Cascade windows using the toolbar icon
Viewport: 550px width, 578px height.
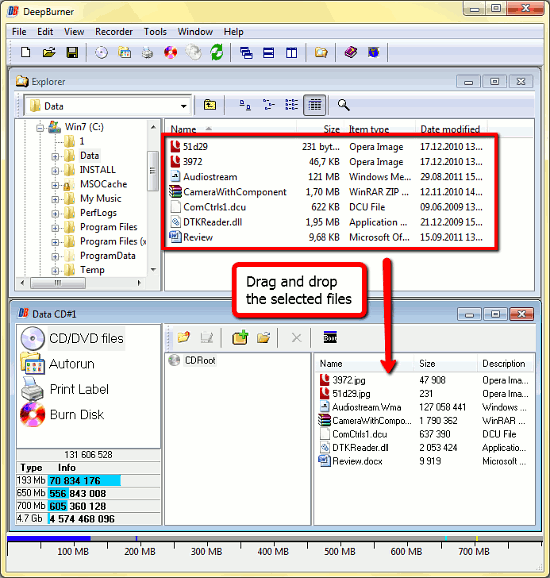coord(246,53)
